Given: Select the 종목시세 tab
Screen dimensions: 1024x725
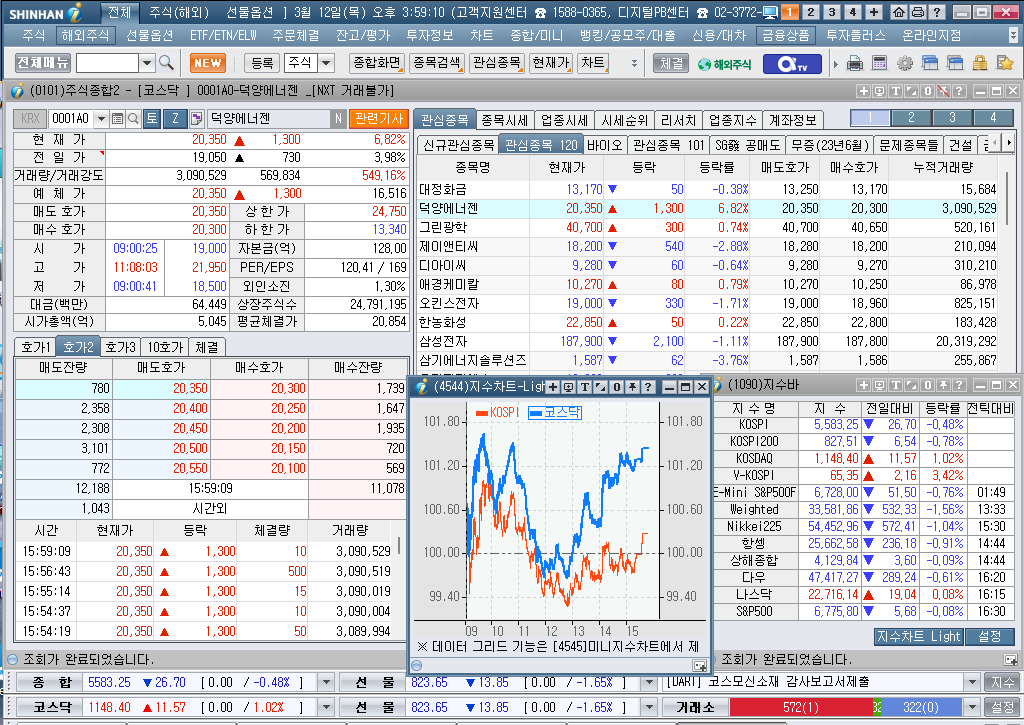Looking at the screenshot, I should point(504,120).
